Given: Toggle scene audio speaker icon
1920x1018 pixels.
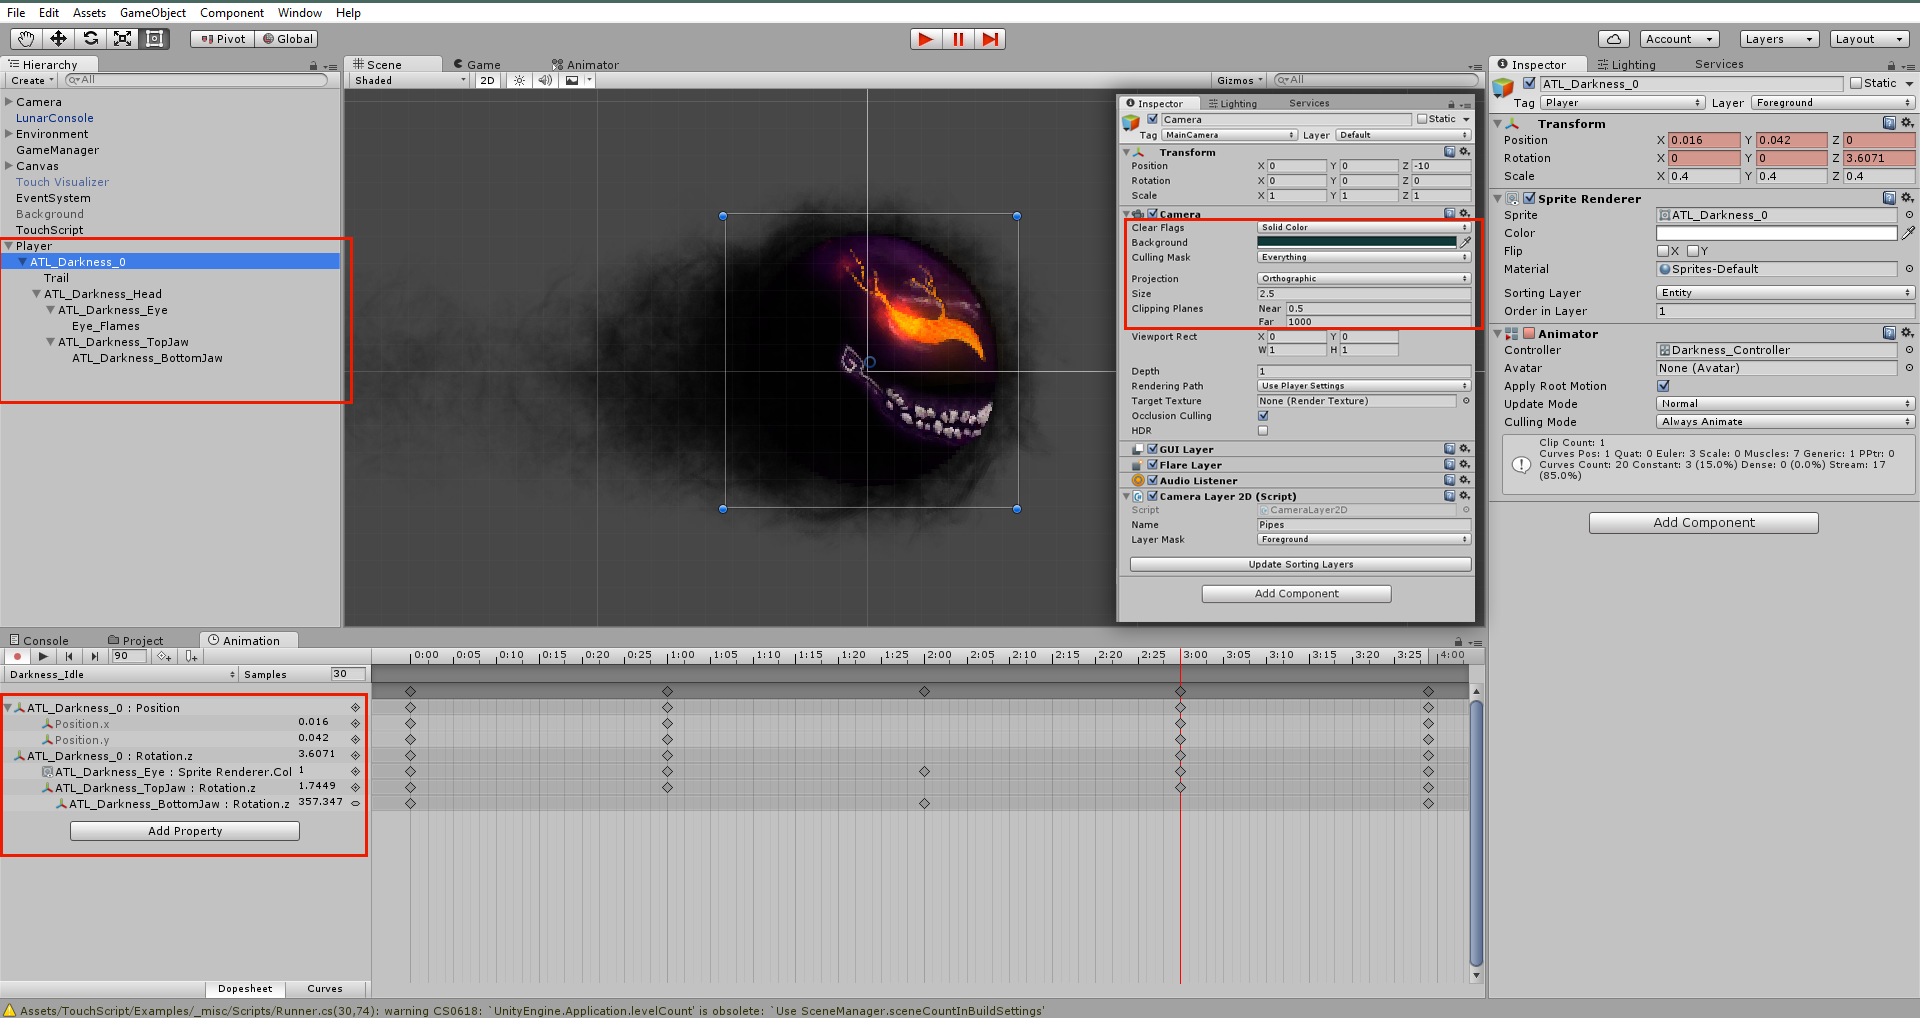Looking at the screenshot, I should click(x=545, y=81).
